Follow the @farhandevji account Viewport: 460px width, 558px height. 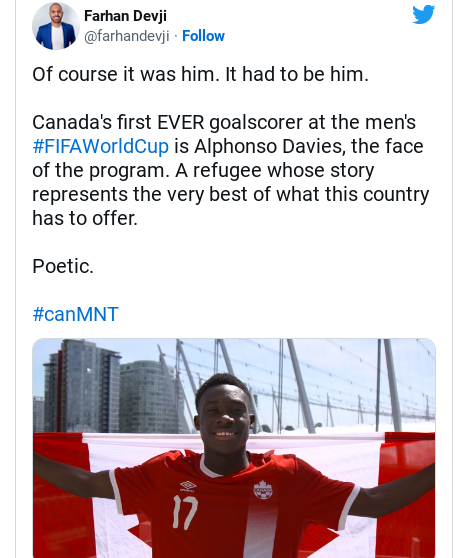(203, 36)
